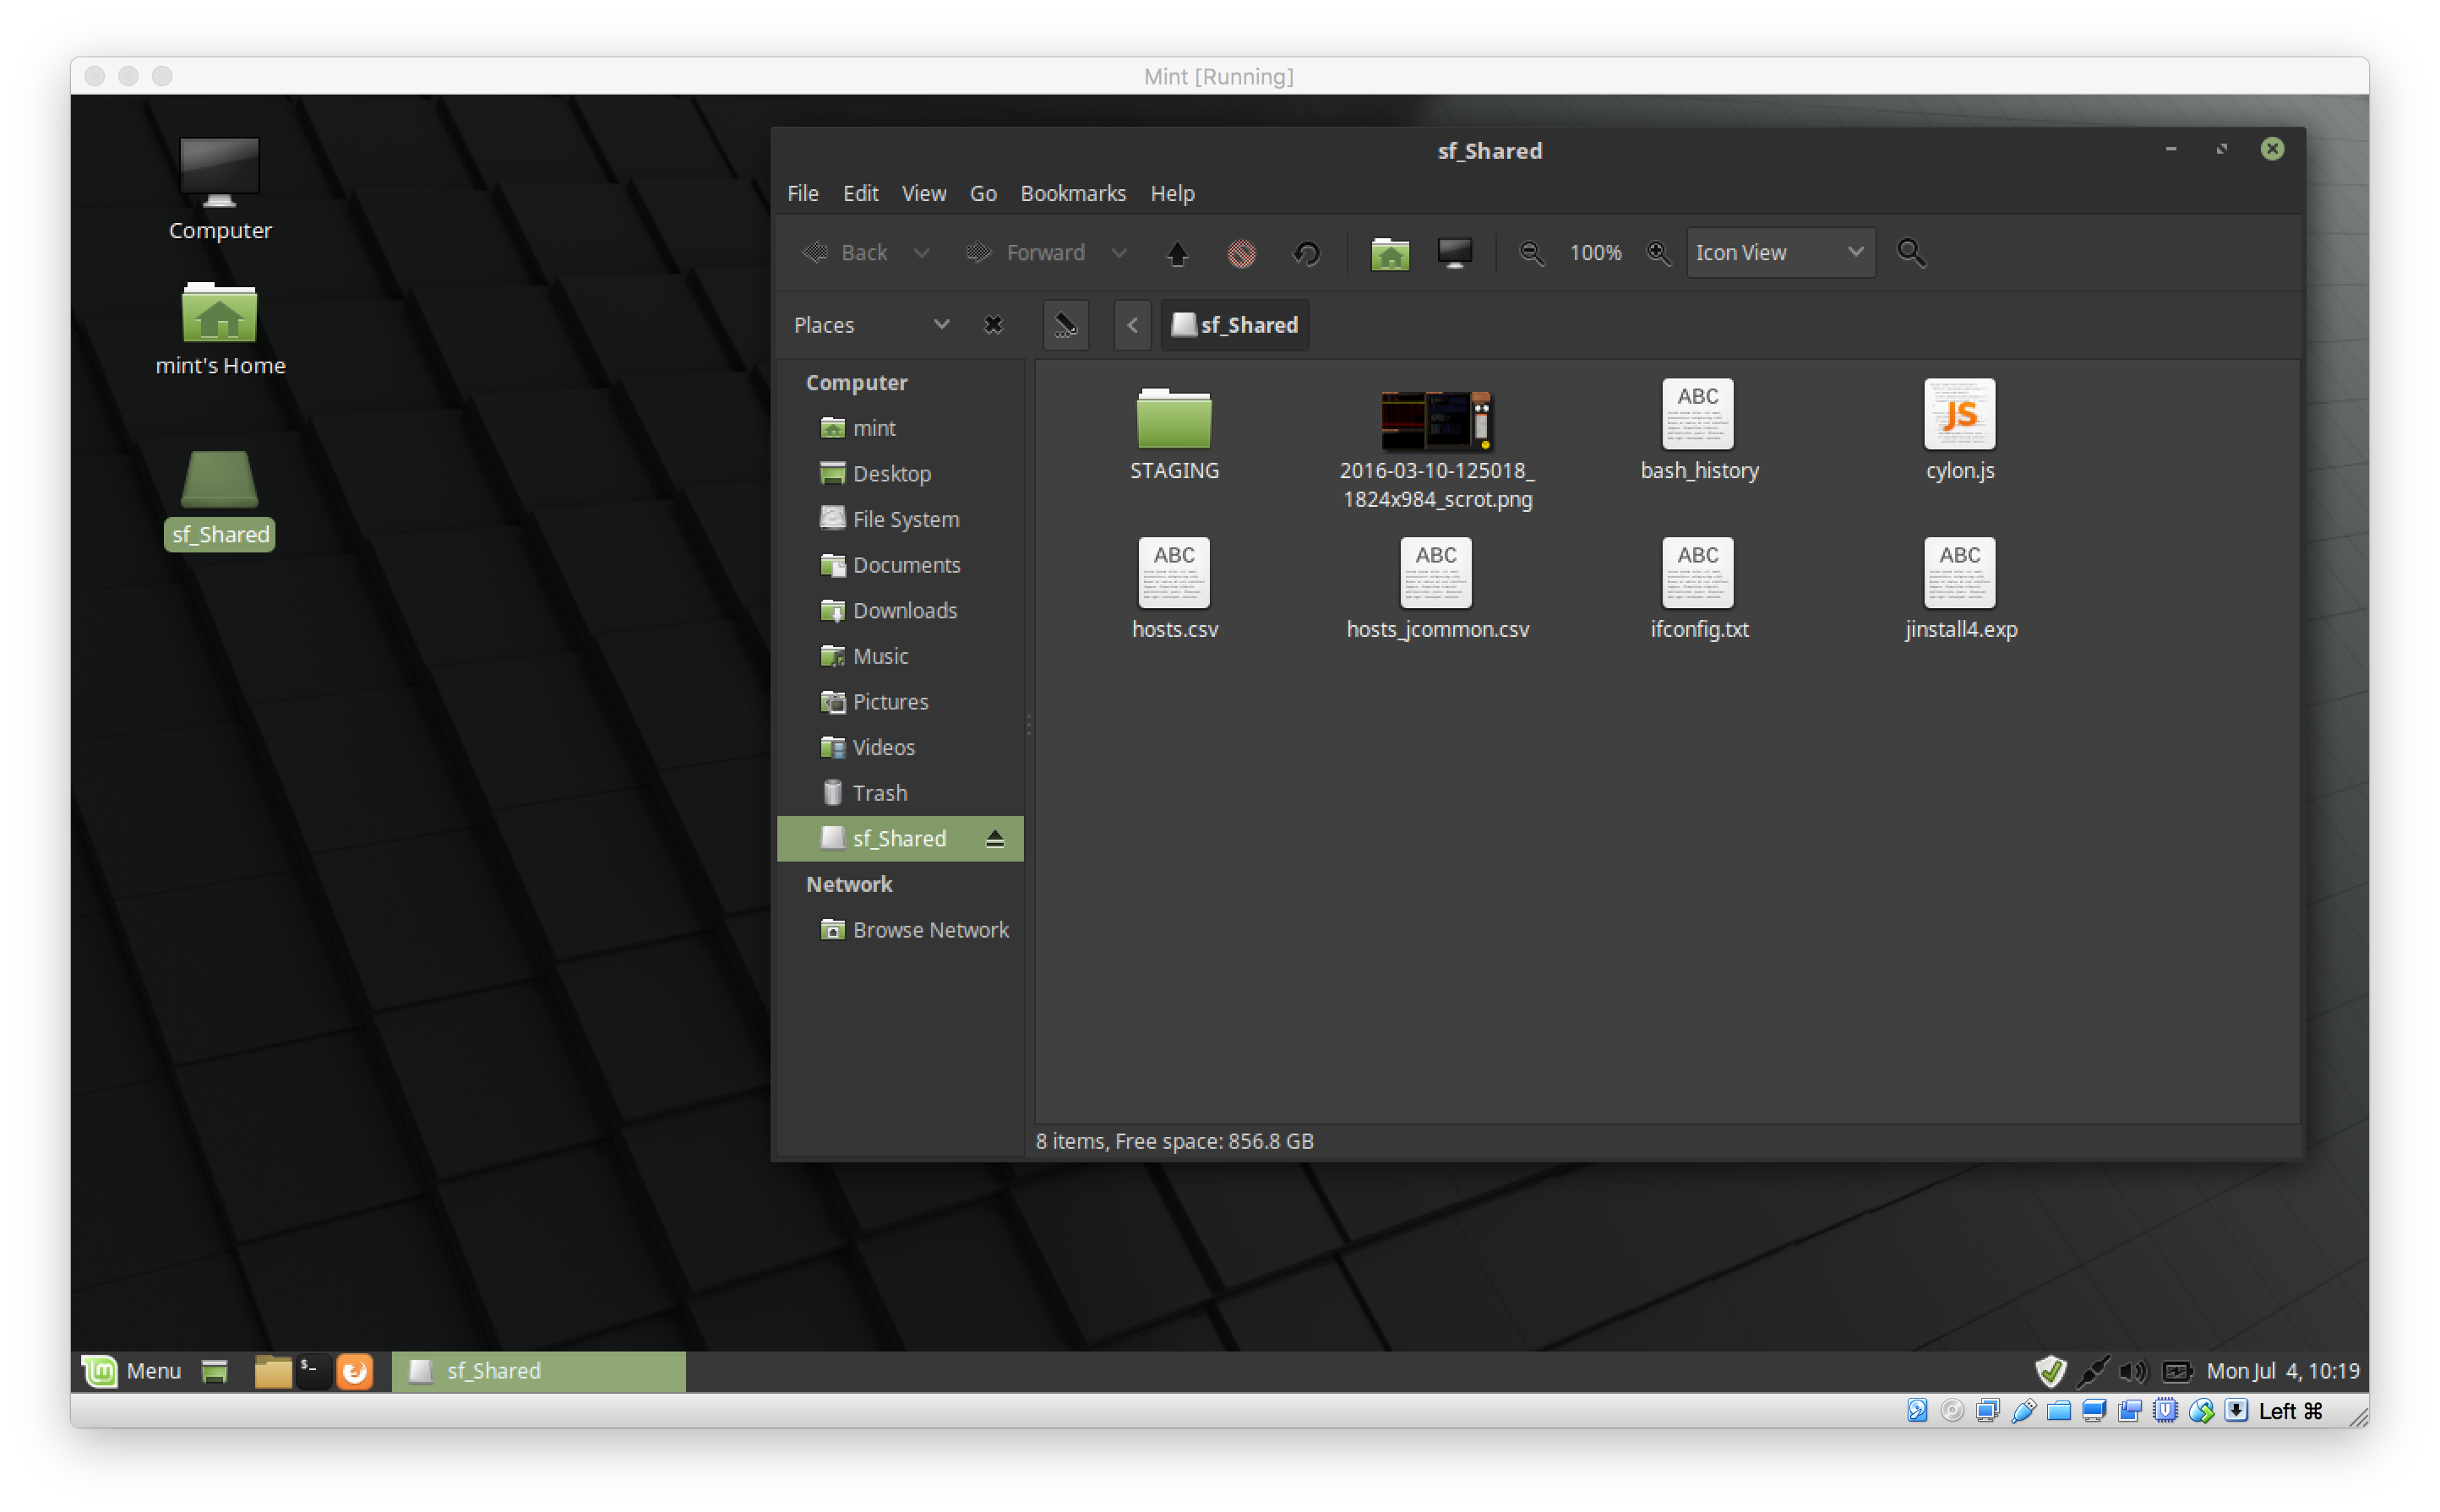This screenshot has width=2440, height=1512.
Task: Open Bookmarks menu
Action: coord(1072,193)
